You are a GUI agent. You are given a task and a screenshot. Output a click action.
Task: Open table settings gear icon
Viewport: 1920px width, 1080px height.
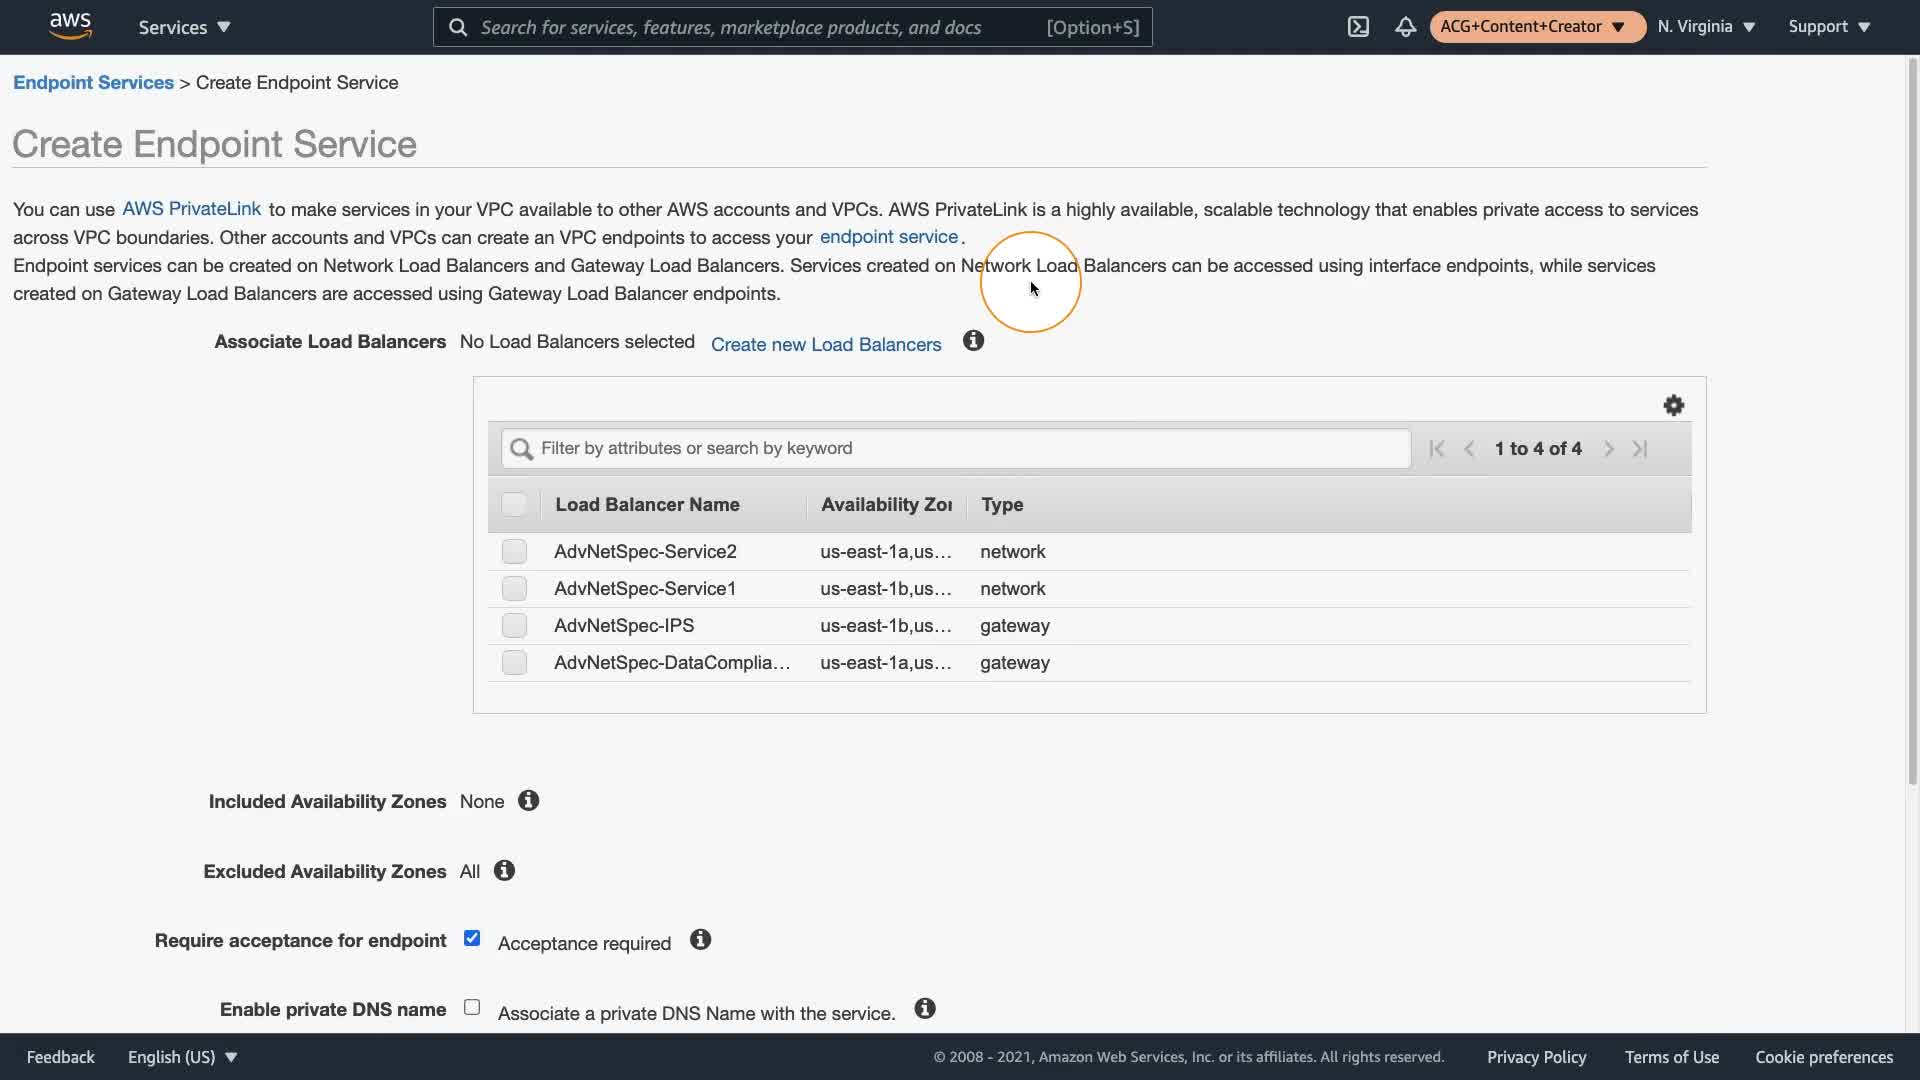(x=1673, y=405)
